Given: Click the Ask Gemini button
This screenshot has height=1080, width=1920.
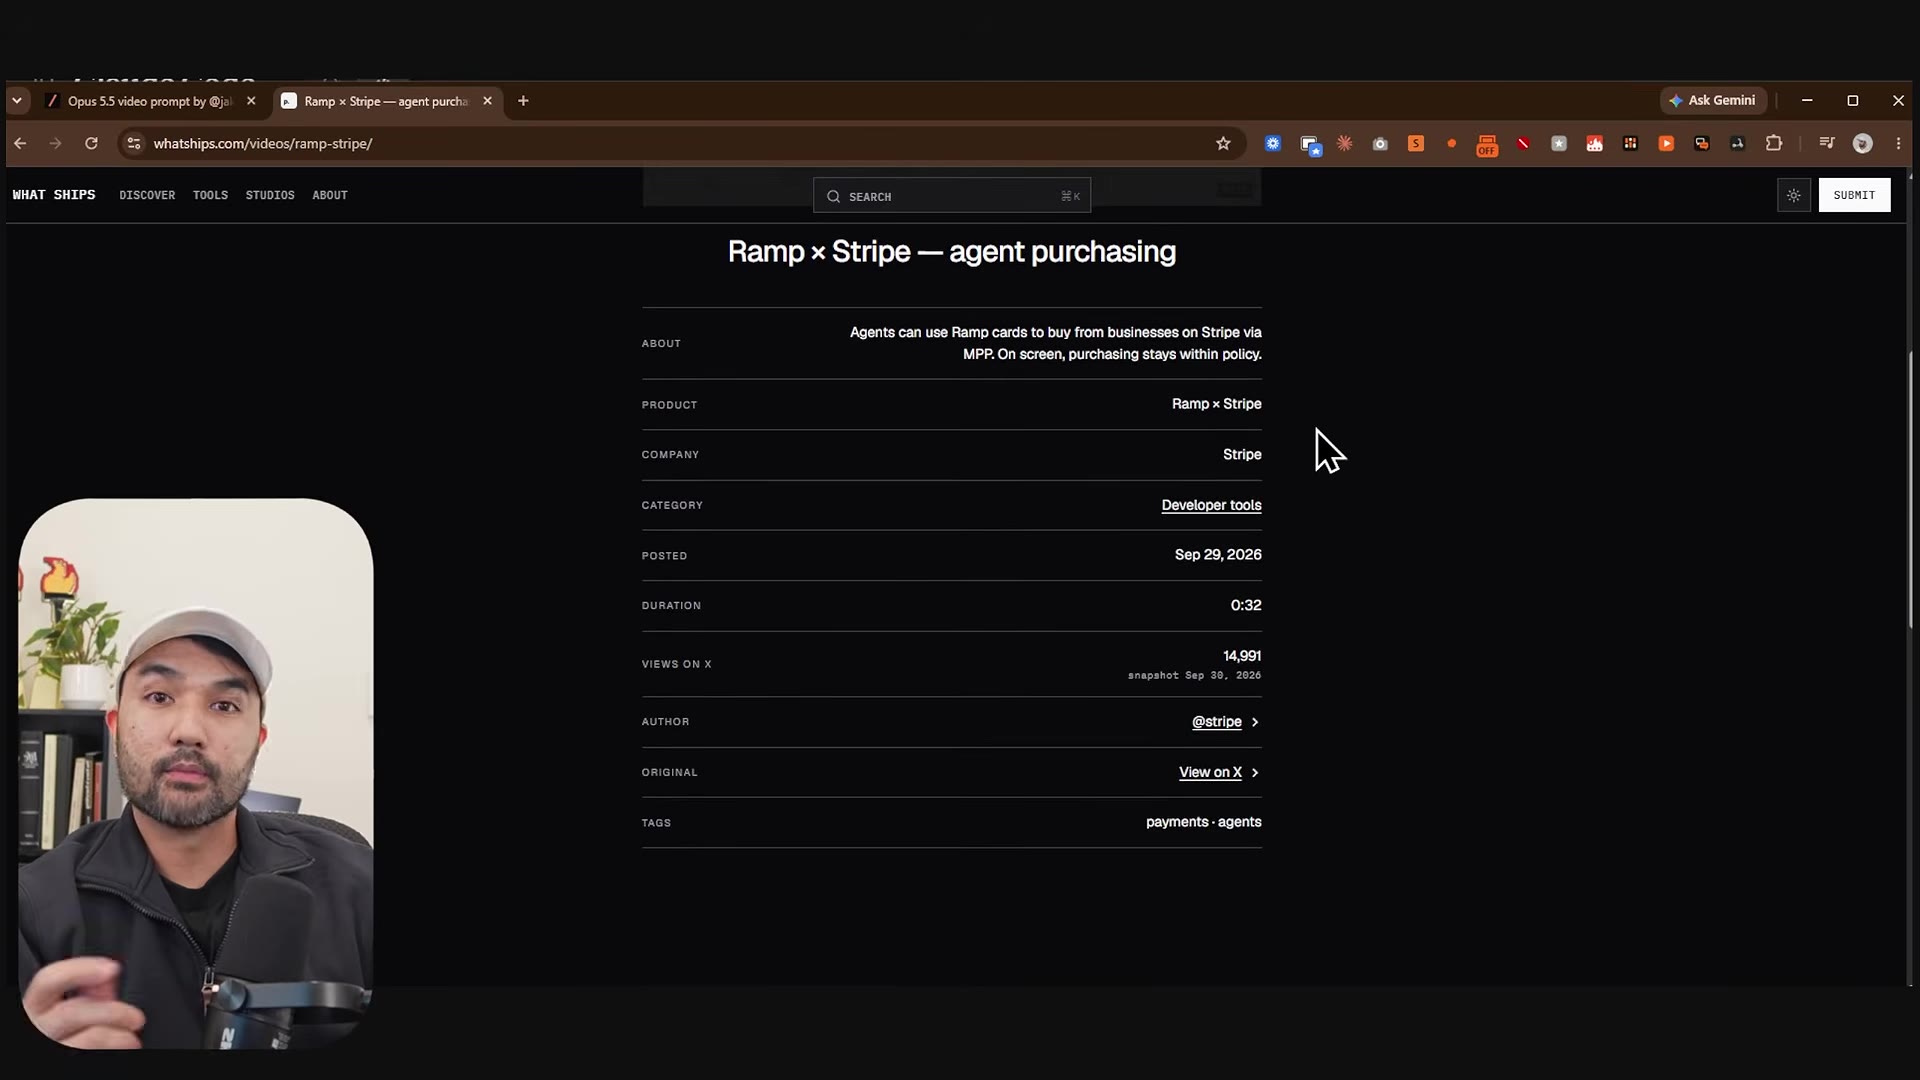Looking at the screenshot, I should click(x=1713, y=100).
